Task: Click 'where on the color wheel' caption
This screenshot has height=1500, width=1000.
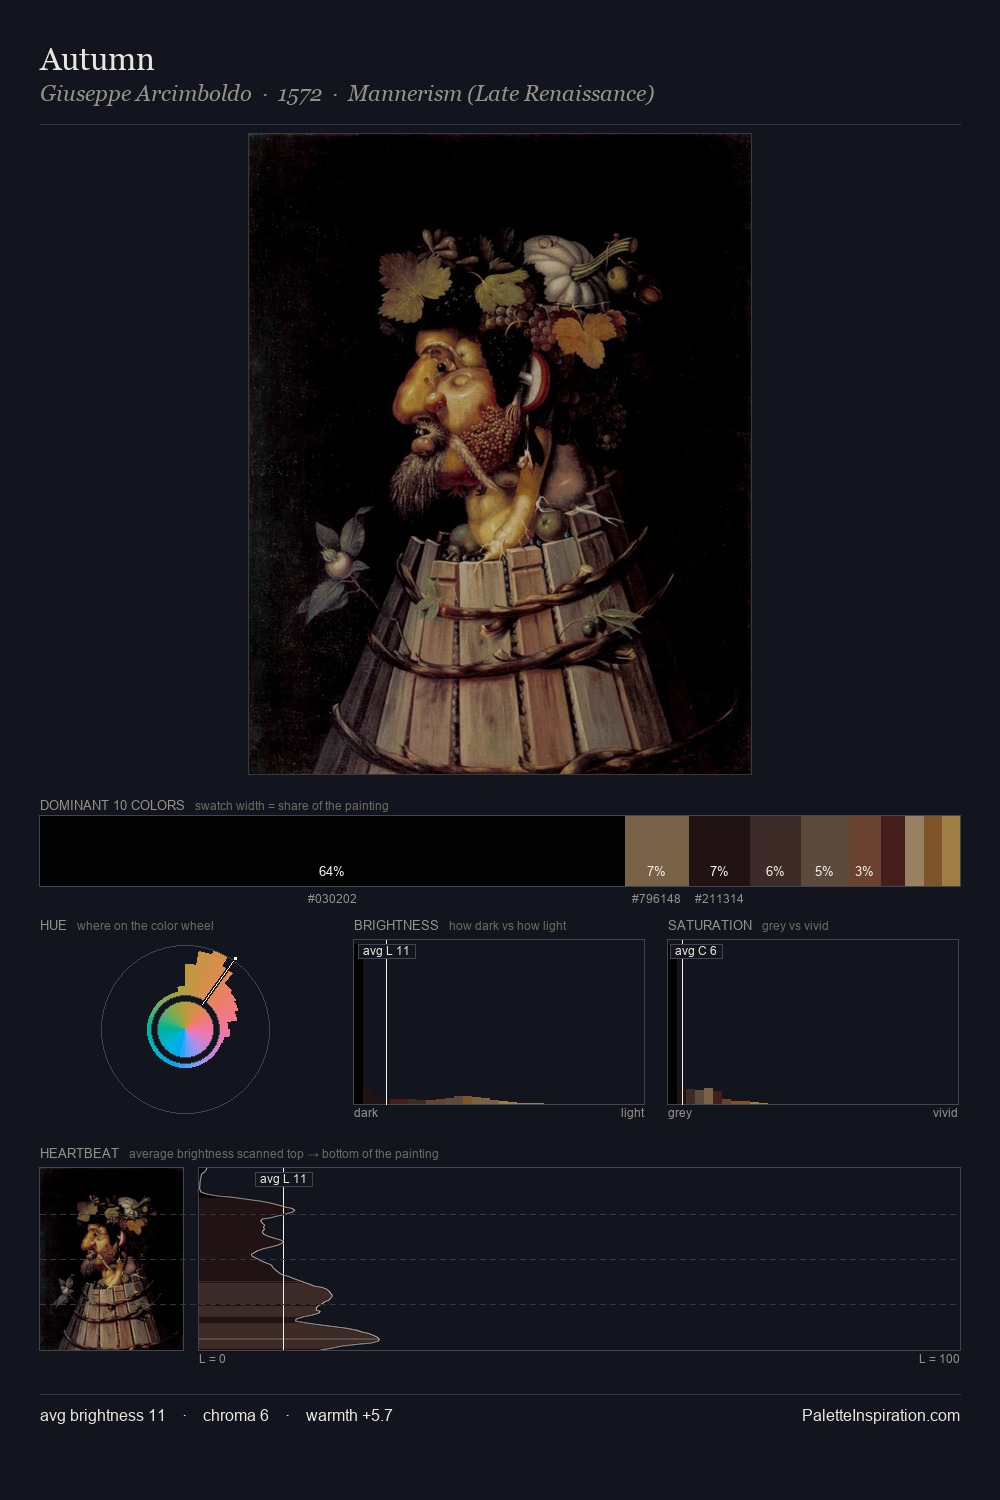Action: pyautogui.click(x=145, y=926)
